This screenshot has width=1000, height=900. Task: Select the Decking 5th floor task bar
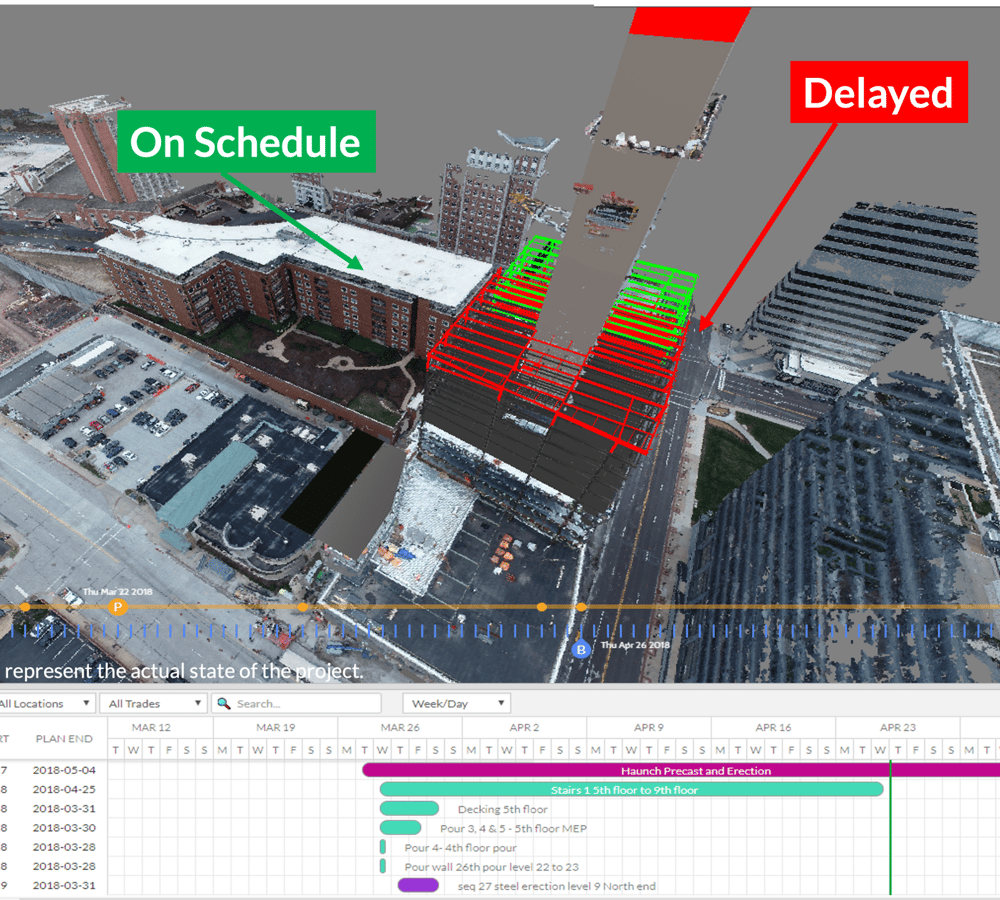tap(411, 809)
